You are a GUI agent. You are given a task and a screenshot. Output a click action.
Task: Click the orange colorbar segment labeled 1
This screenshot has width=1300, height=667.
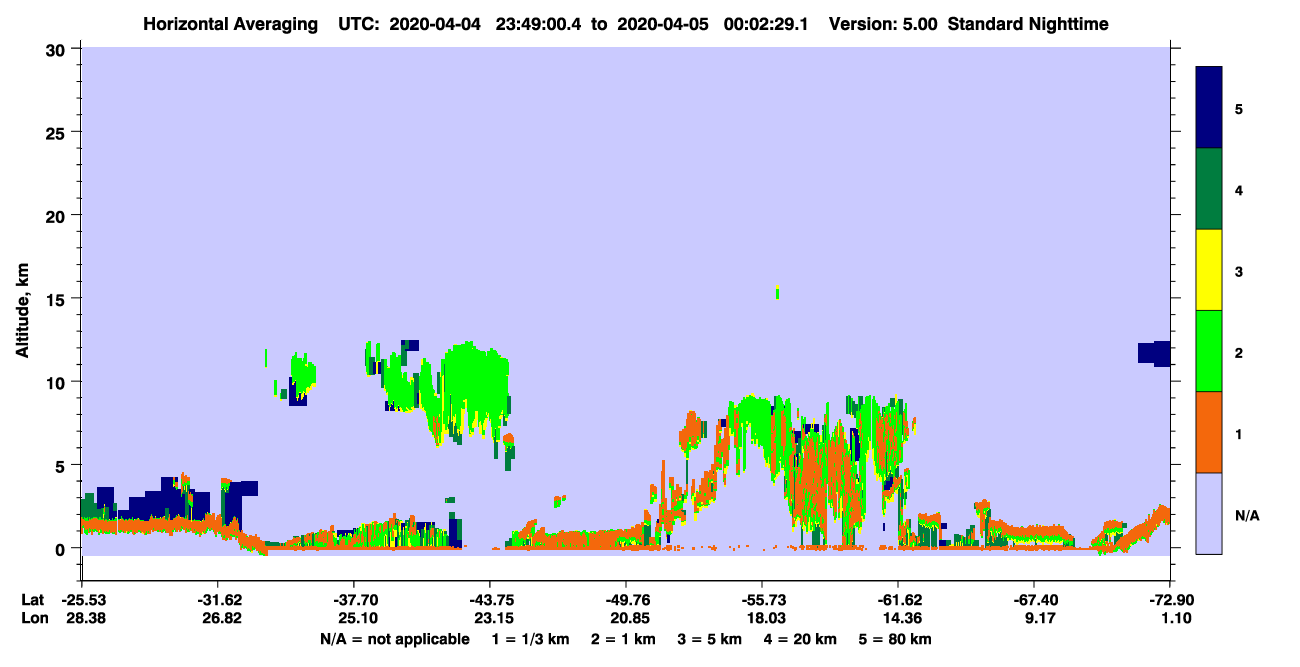pos(1209,432)
